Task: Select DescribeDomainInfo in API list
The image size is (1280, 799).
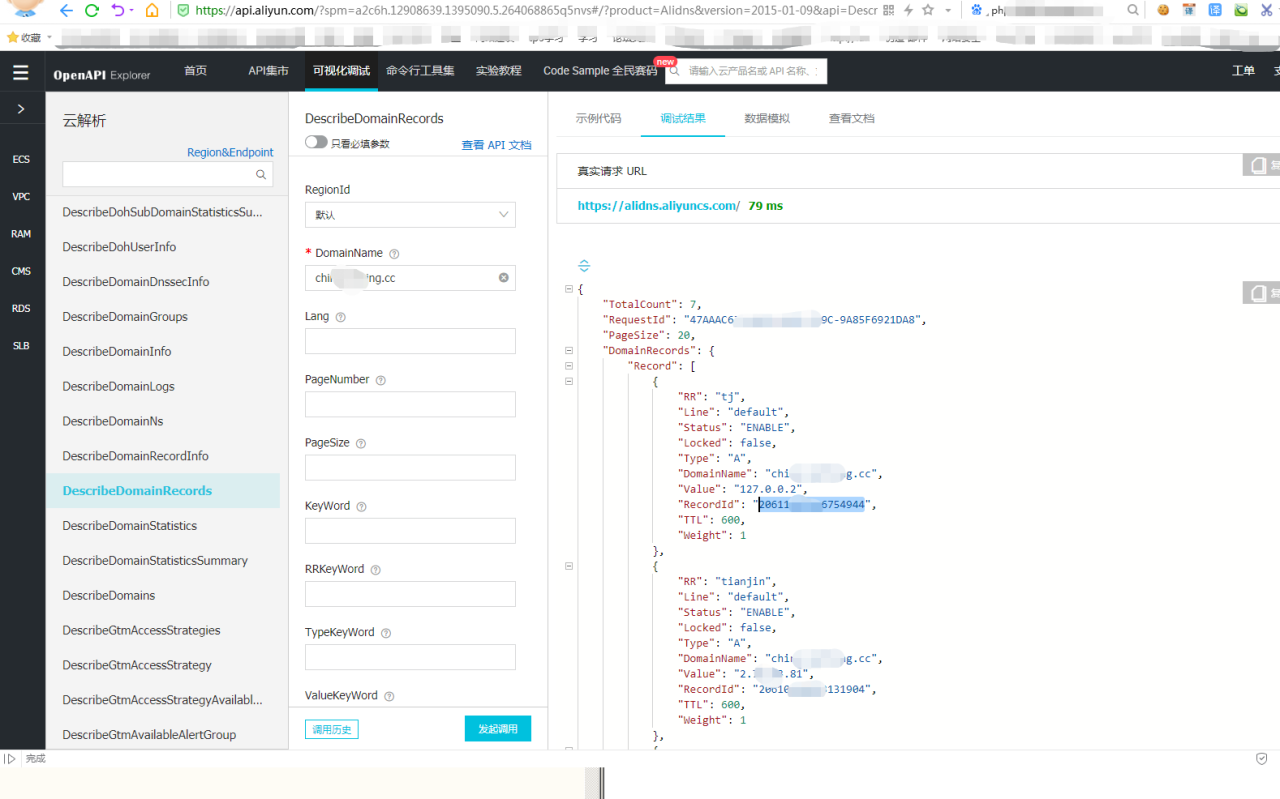Action: pos(117,351)
